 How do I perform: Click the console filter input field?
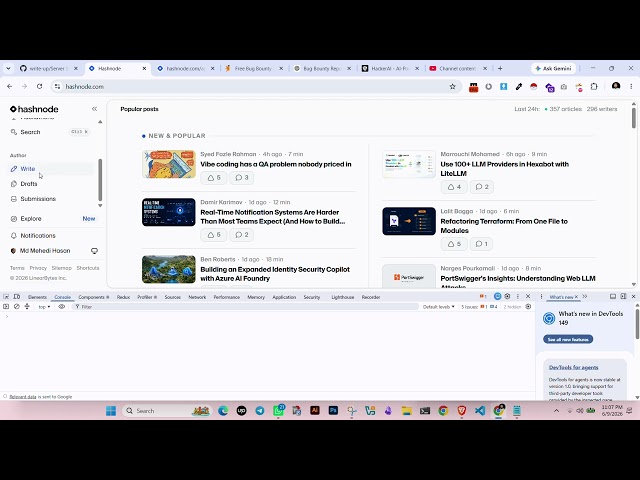pos(247,307)
